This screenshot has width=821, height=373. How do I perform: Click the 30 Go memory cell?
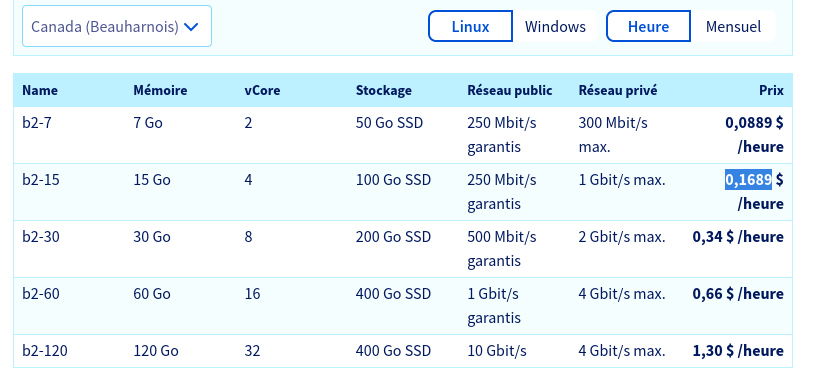(x=152, y=237)
